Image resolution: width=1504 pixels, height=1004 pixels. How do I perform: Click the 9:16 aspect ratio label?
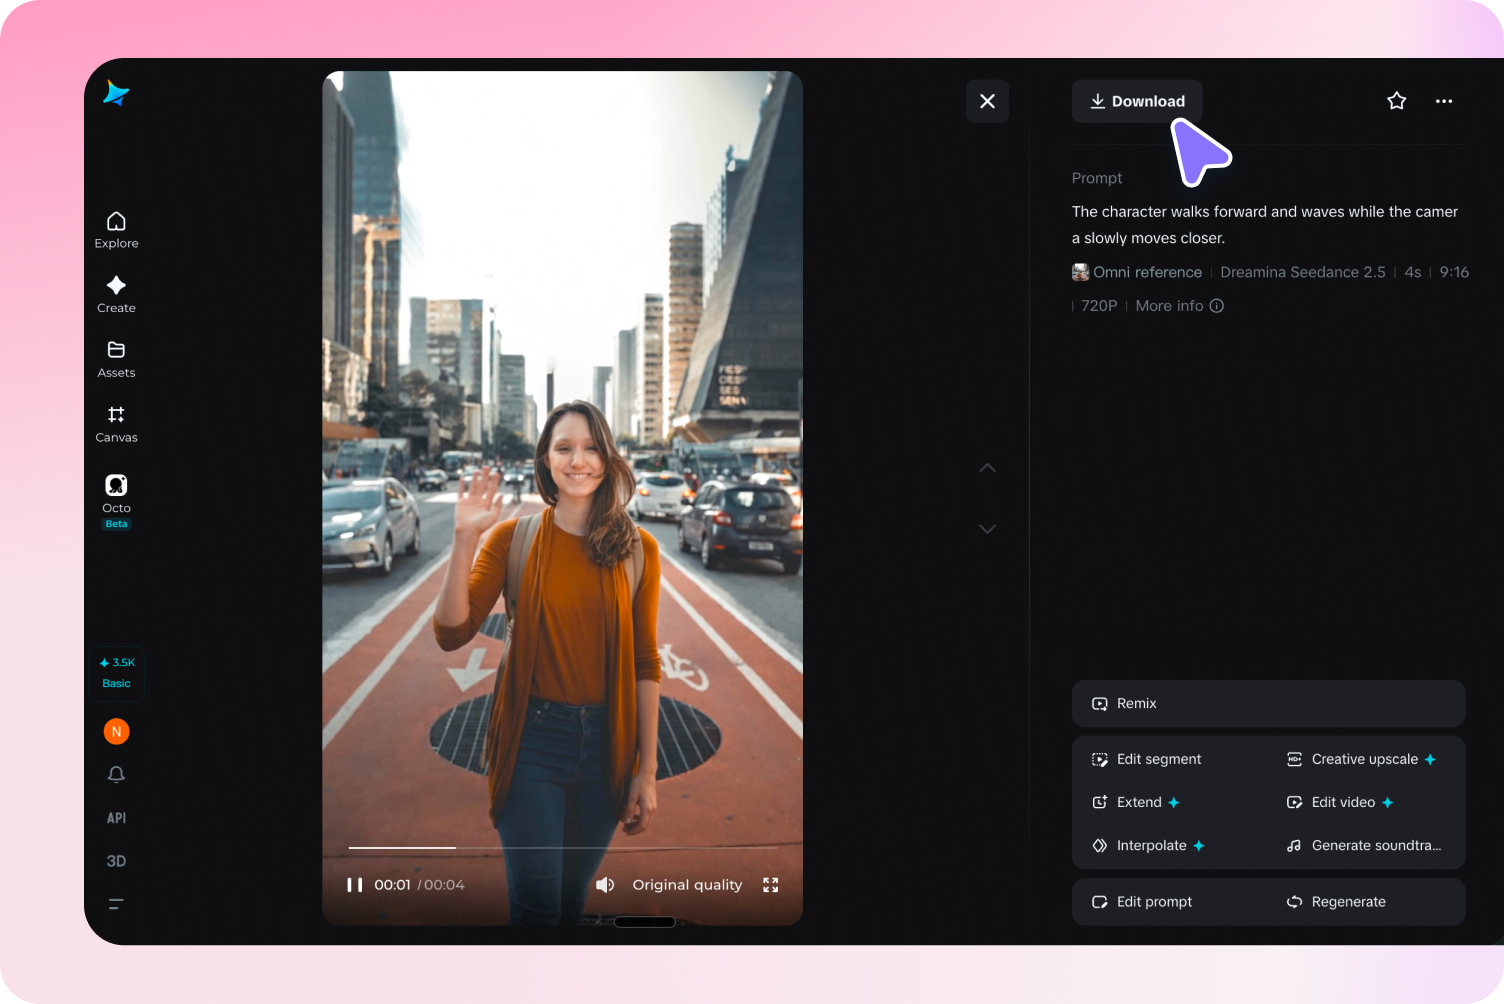coord(1454,272)
